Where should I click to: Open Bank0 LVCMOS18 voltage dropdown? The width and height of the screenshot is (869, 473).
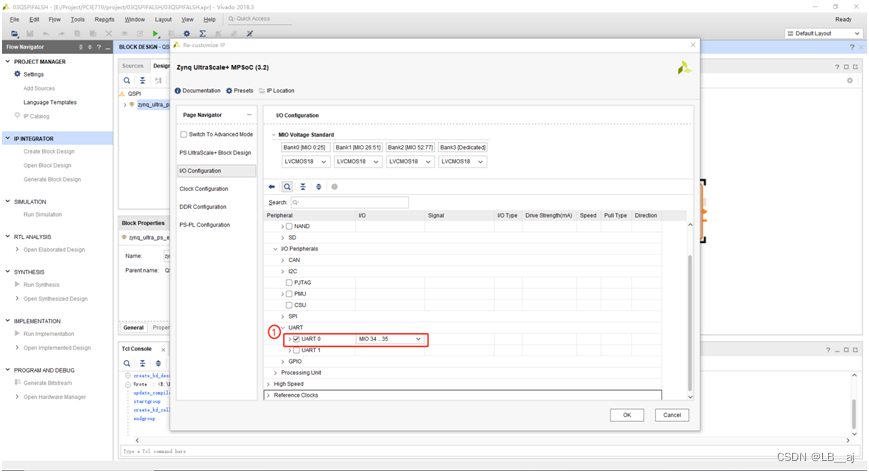(x=306, y=161)
